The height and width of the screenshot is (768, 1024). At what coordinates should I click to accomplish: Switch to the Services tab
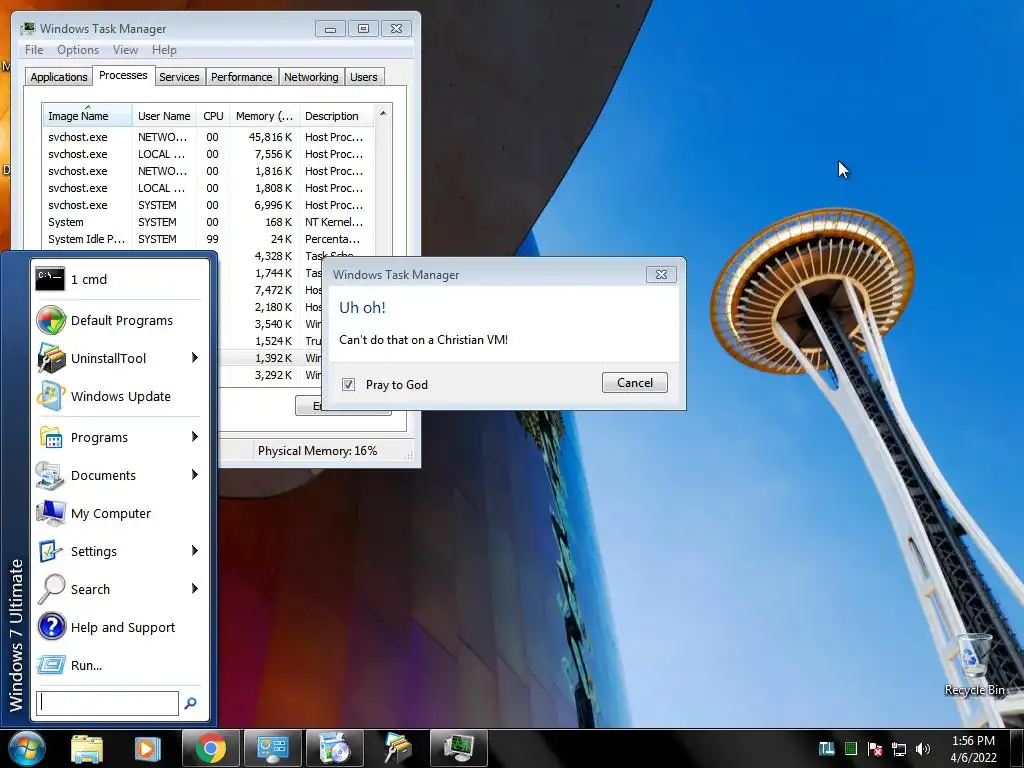coord(179,77)
